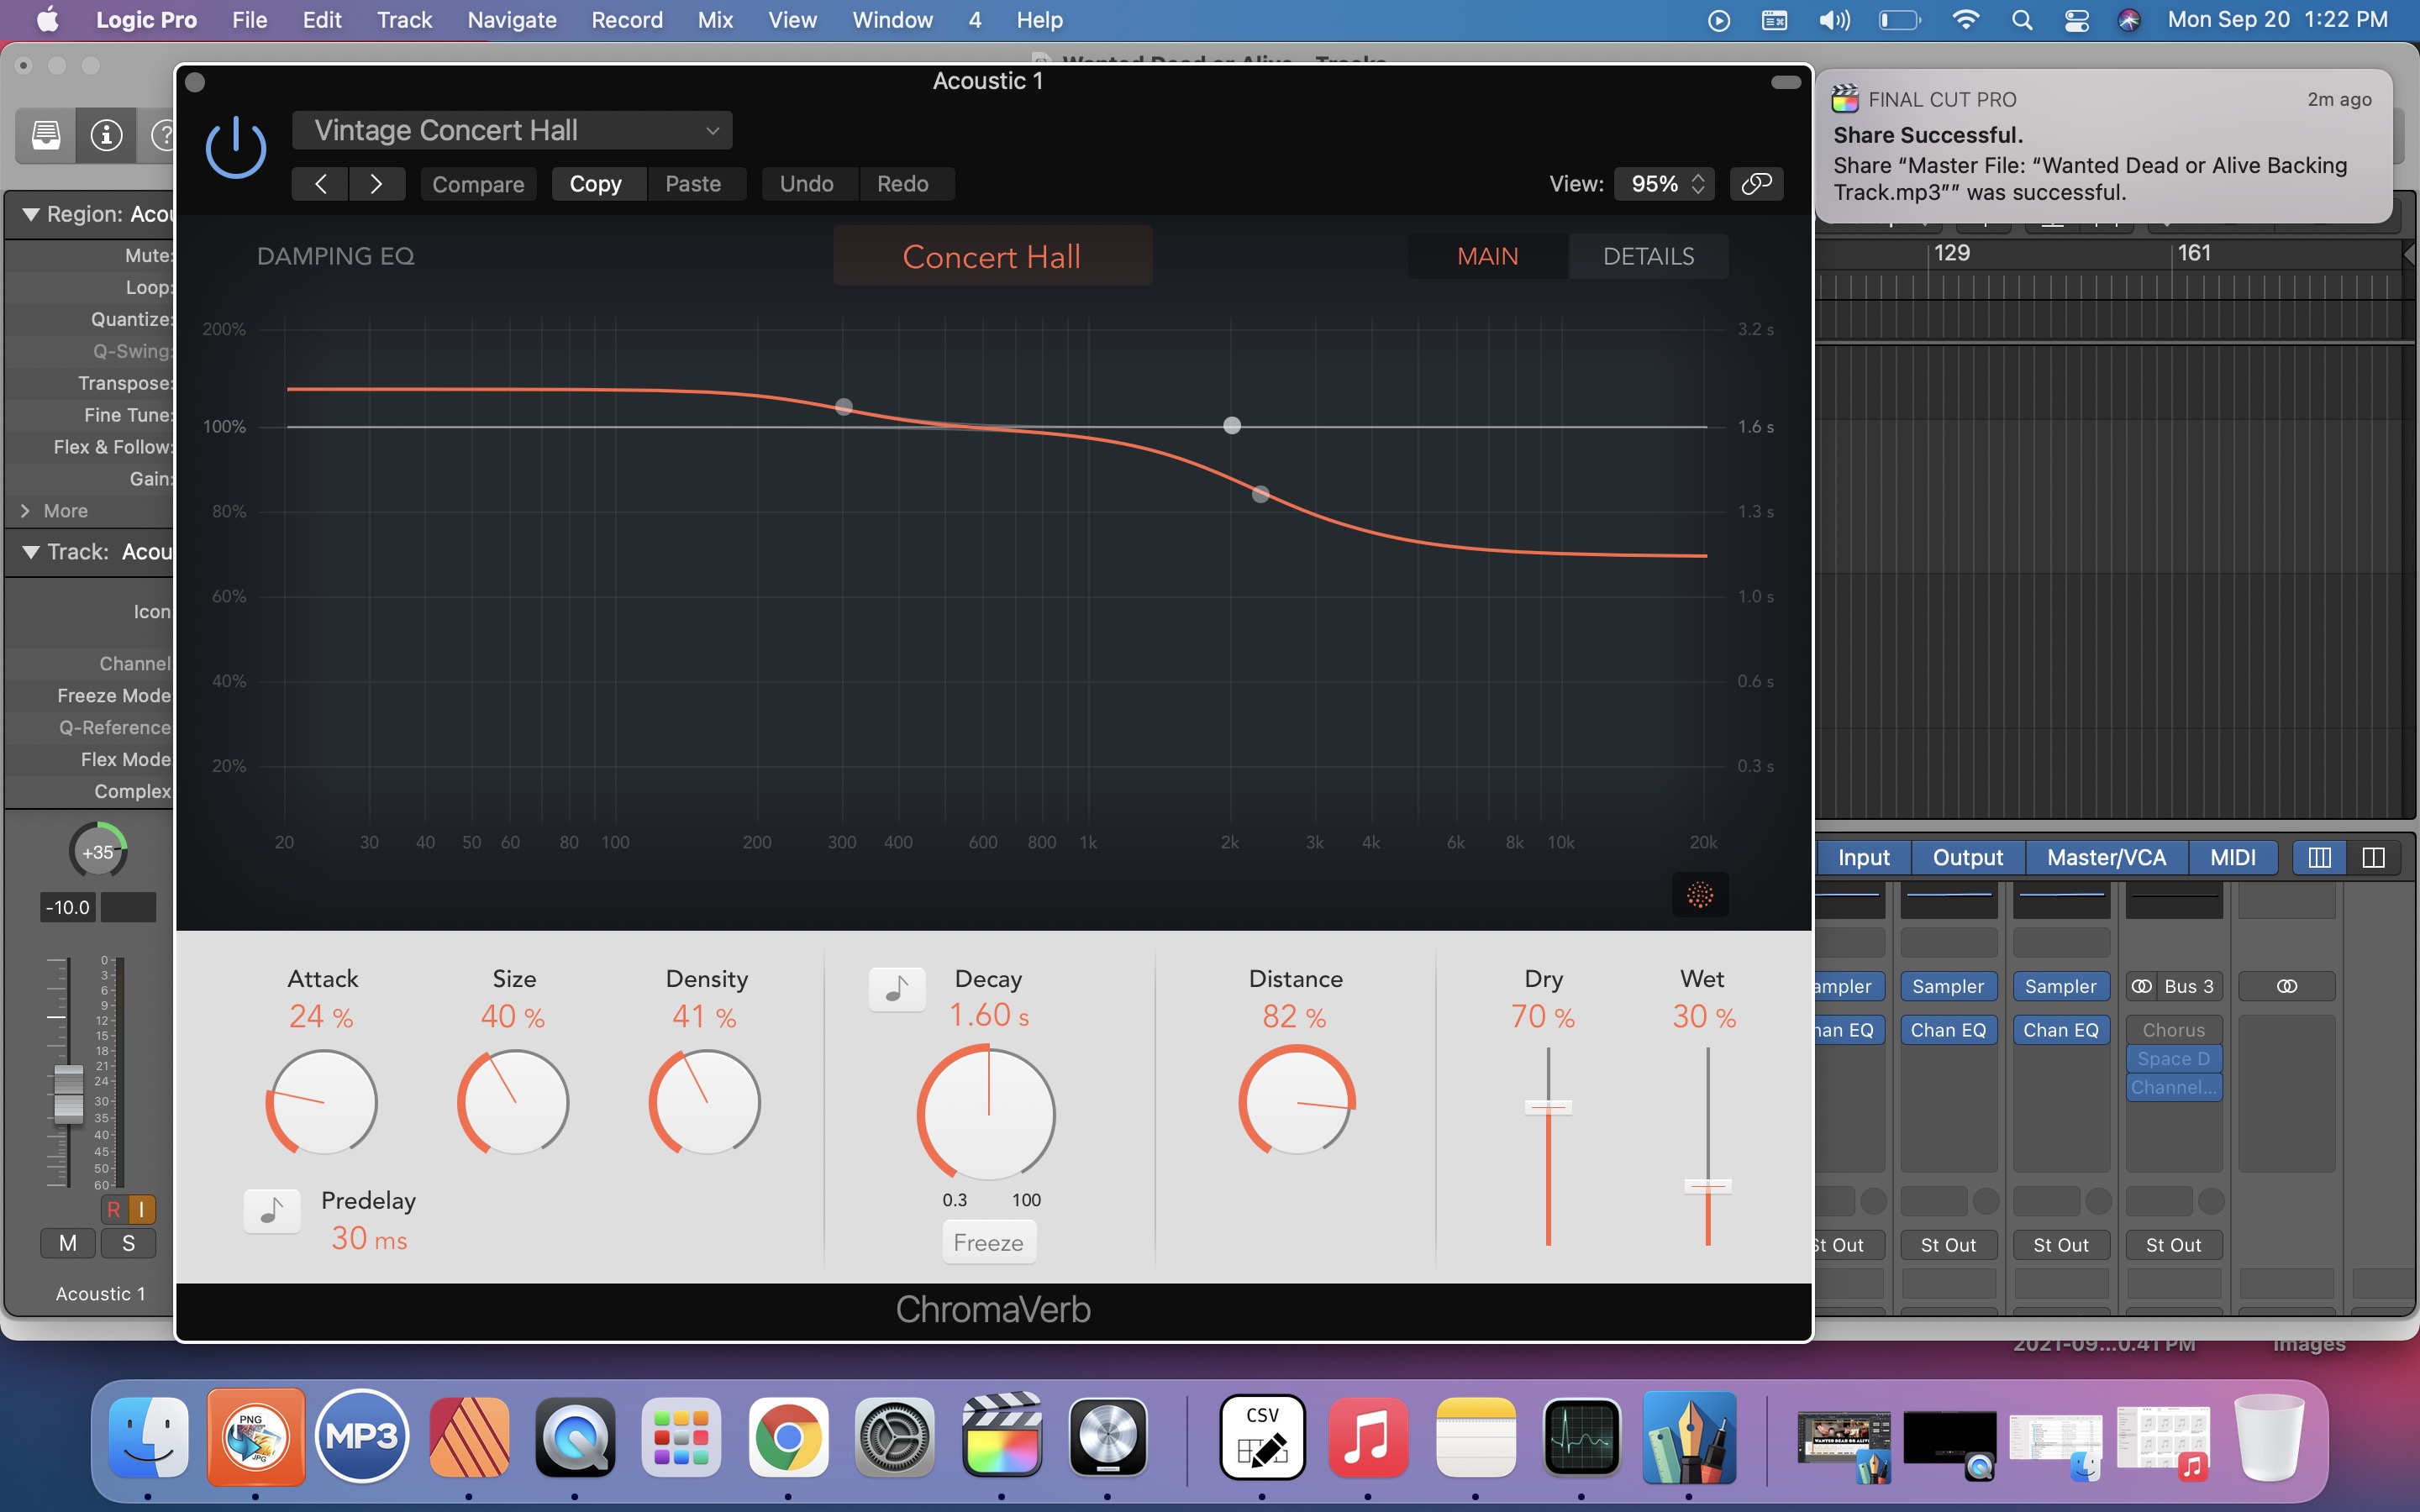The width and height of the screenshot is (2420, 1512).
Task: Click the plugin link chain icon
Action: pos(1756,184)
